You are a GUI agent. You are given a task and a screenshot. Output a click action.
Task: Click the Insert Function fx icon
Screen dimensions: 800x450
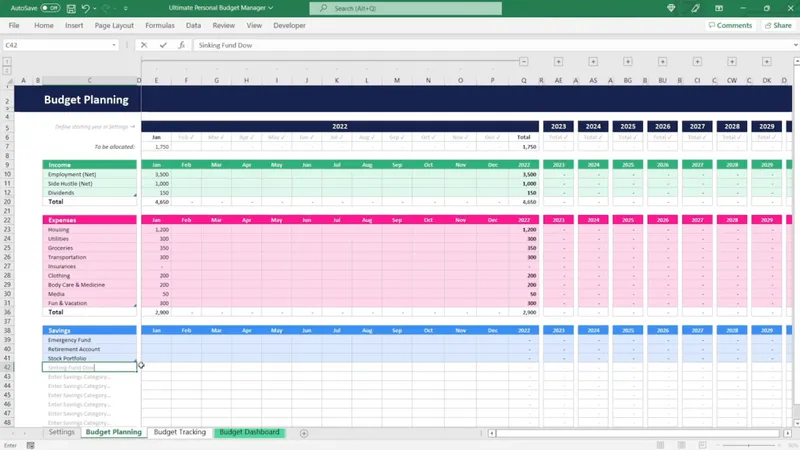[181, 45]
